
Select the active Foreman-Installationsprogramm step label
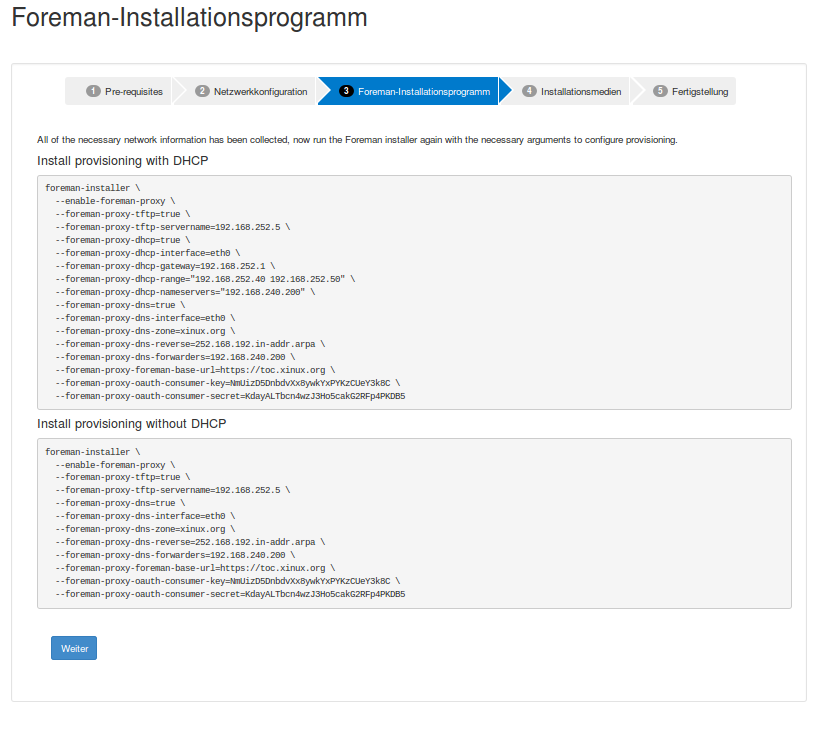(x=424, y=91)
